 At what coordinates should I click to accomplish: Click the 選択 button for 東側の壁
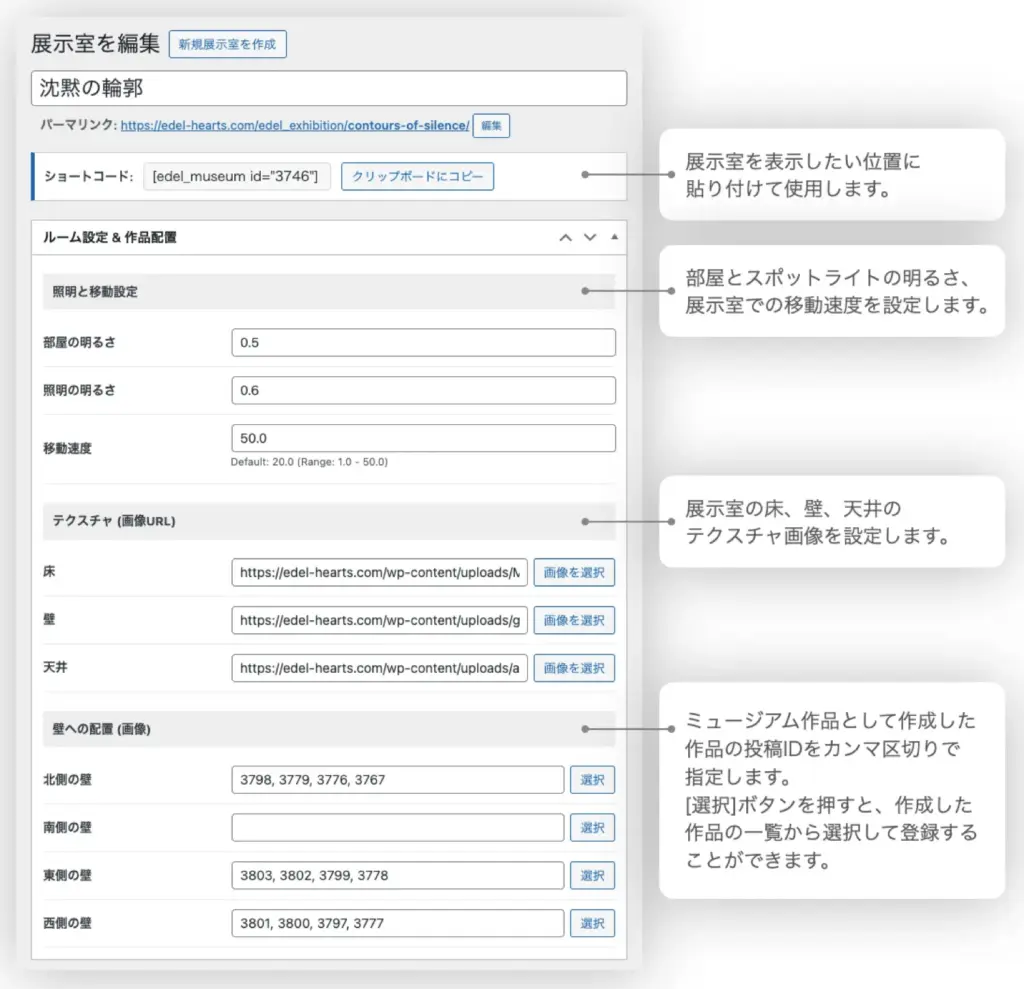[592, 875]
